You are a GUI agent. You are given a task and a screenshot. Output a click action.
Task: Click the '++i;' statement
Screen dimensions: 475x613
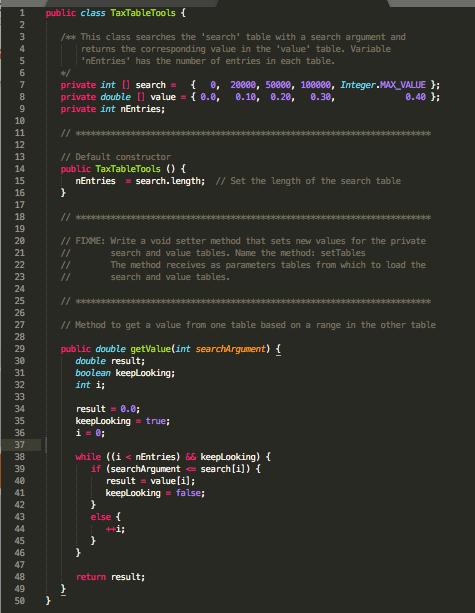115,529
